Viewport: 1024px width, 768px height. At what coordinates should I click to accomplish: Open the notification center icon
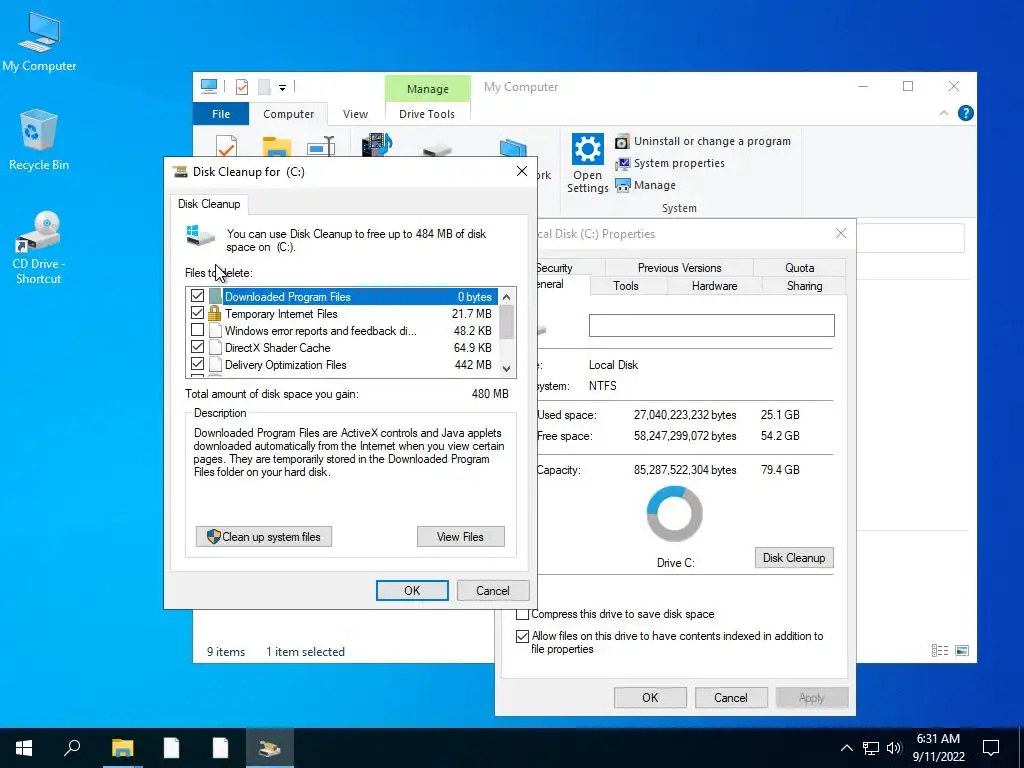click(991, 748)
